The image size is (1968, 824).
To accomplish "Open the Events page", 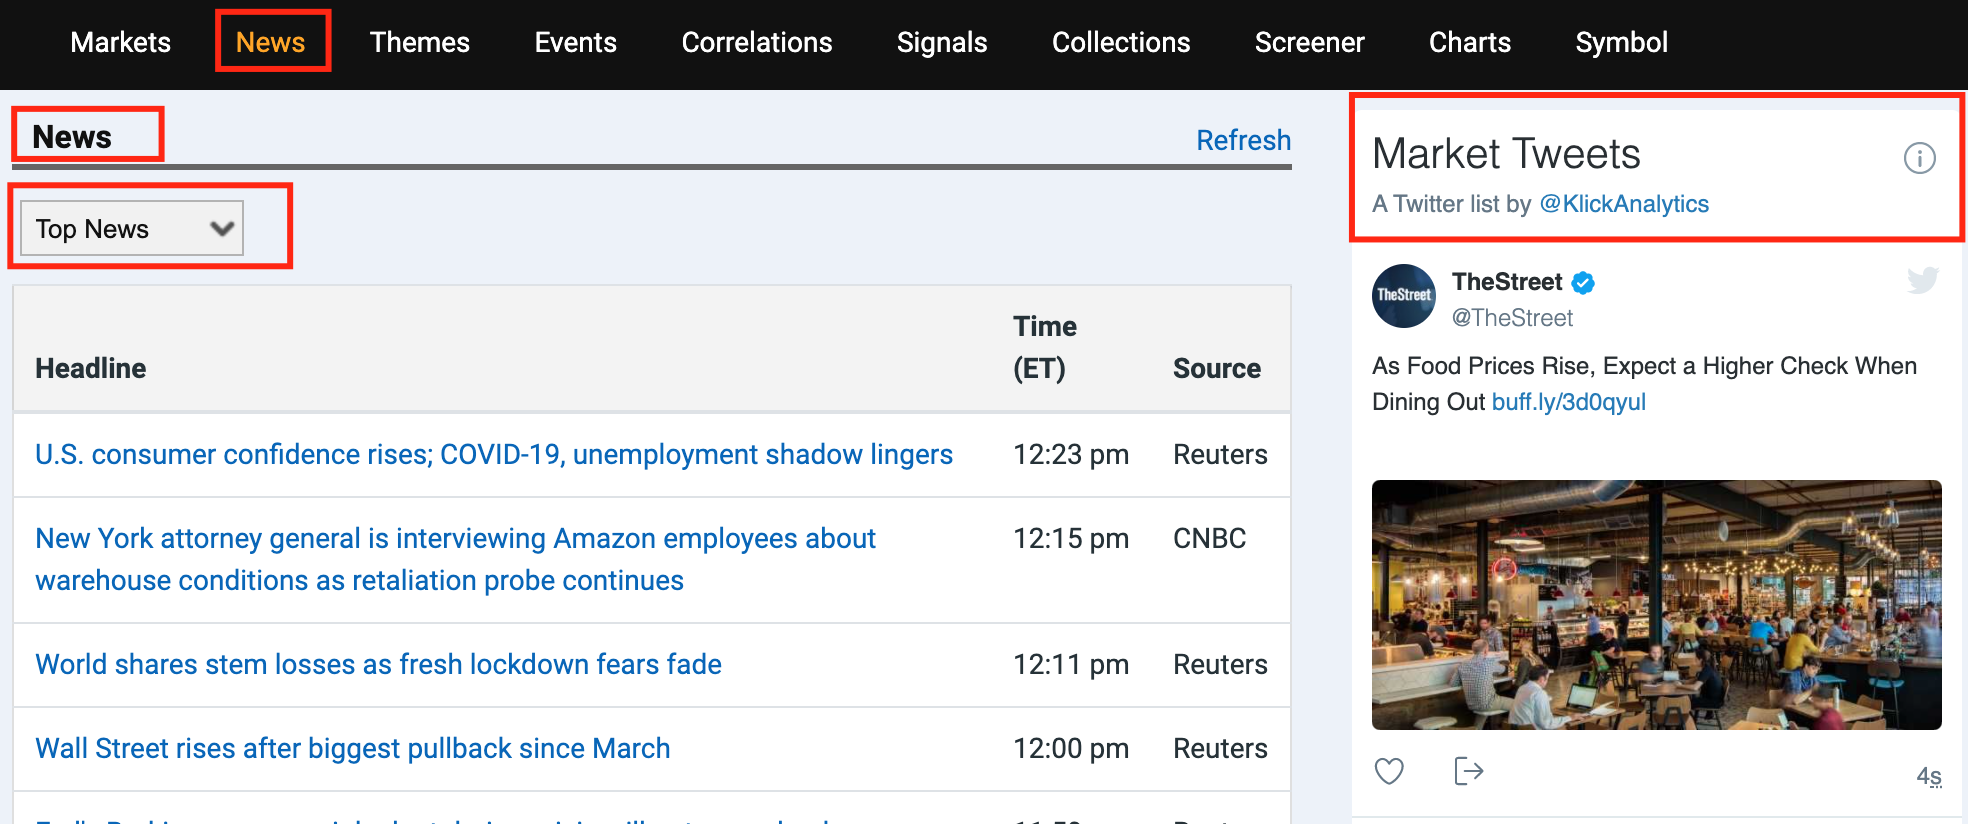I will [x=575, y=42].
